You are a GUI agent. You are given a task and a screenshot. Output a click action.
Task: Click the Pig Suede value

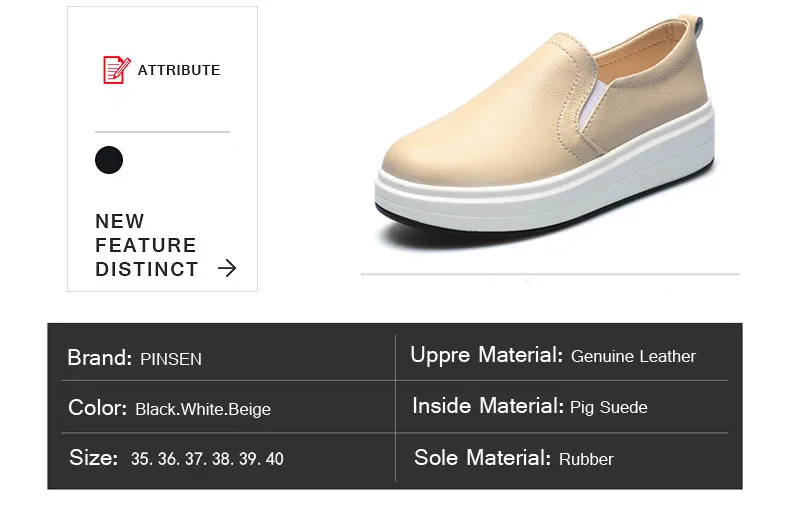(609, 407)
